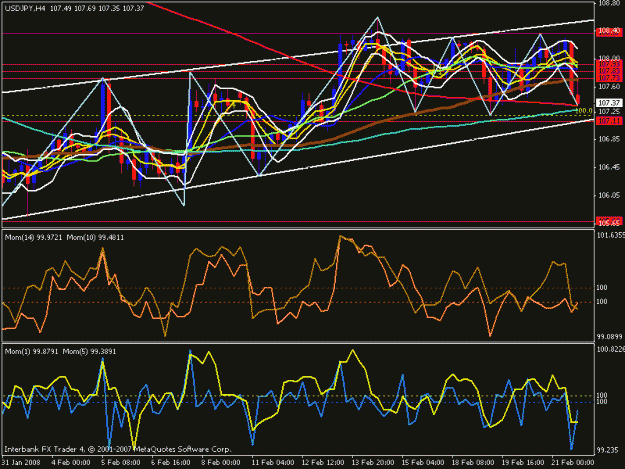Click the 31 Jan 2008 date label
This screenshot has height=469, width=625.
(21, 463)
